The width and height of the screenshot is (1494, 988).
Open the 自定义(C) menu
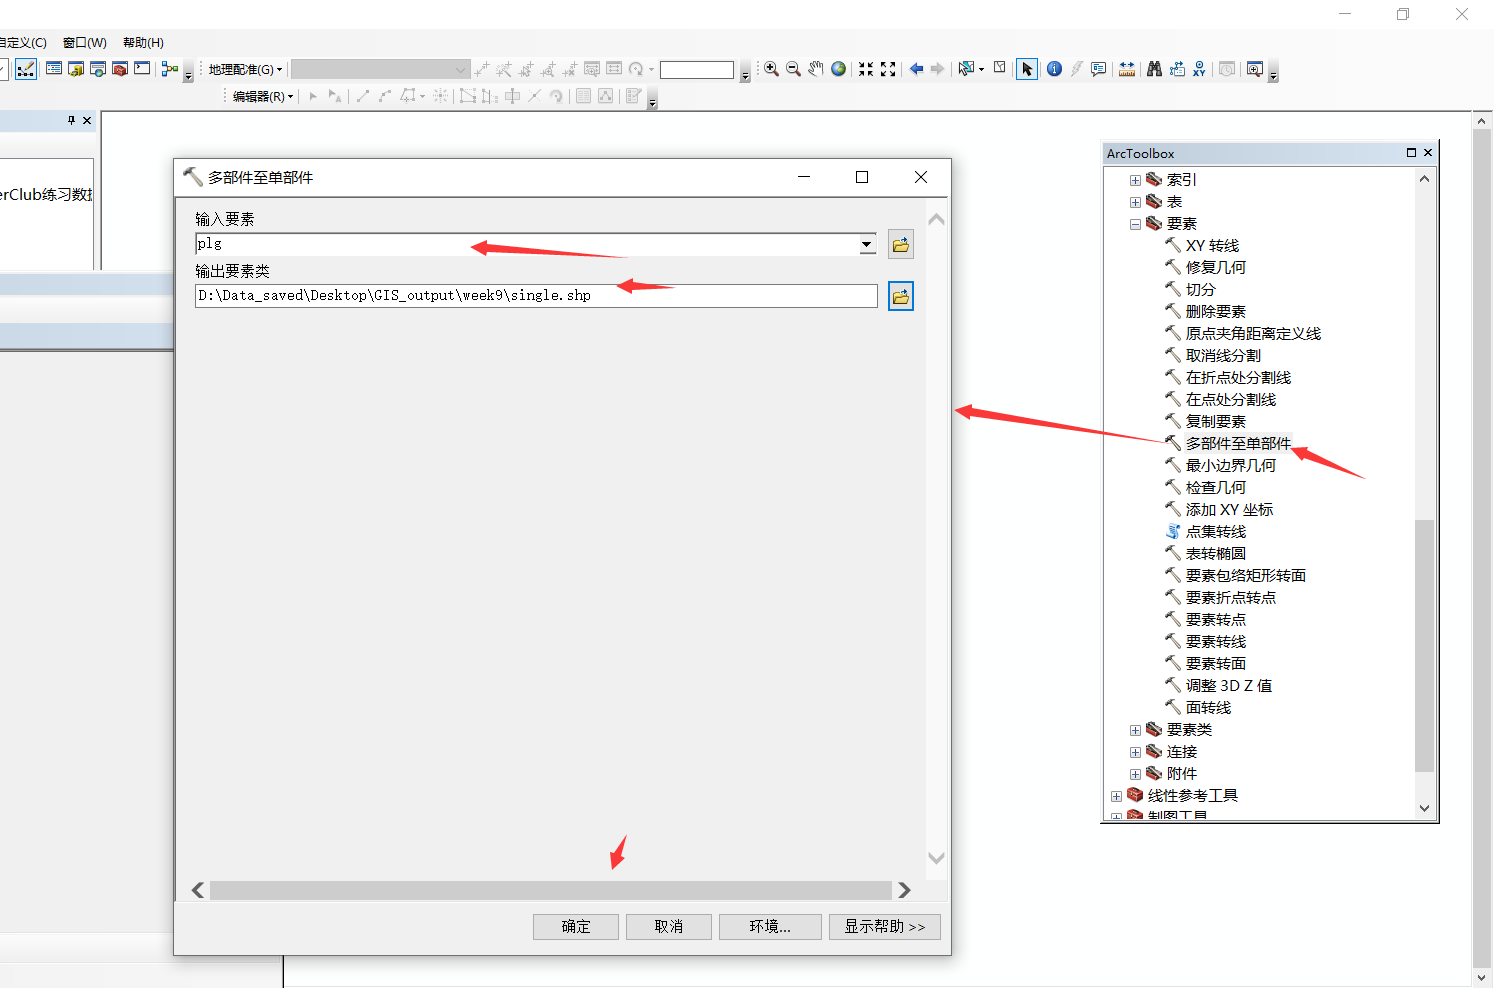point(22,42)
